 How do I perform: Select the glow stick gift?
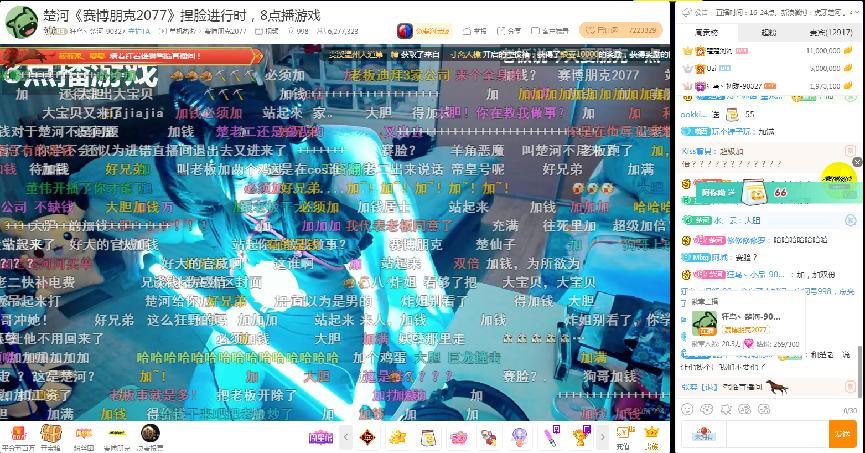pos(551,436)
